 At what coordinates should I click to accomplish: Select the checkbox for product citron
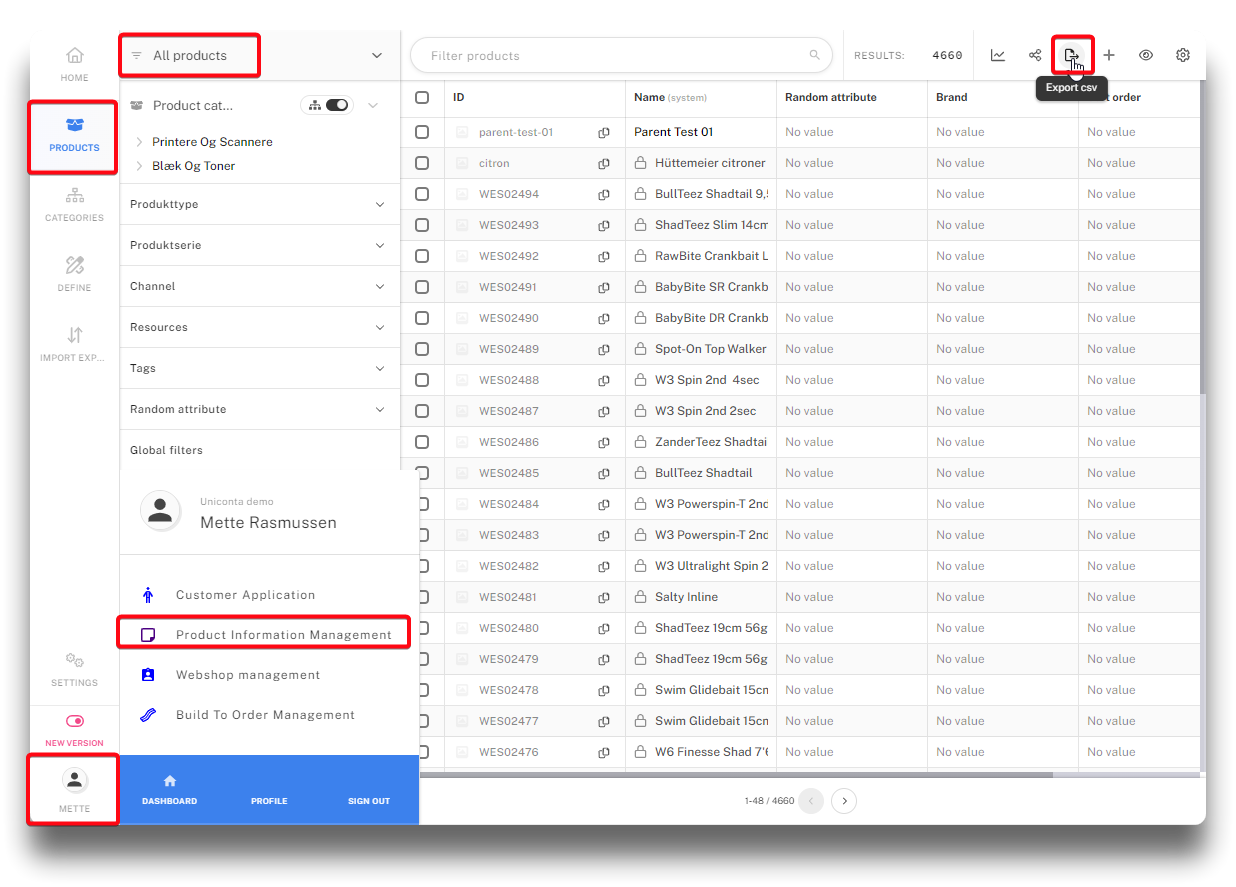[422, 163]
